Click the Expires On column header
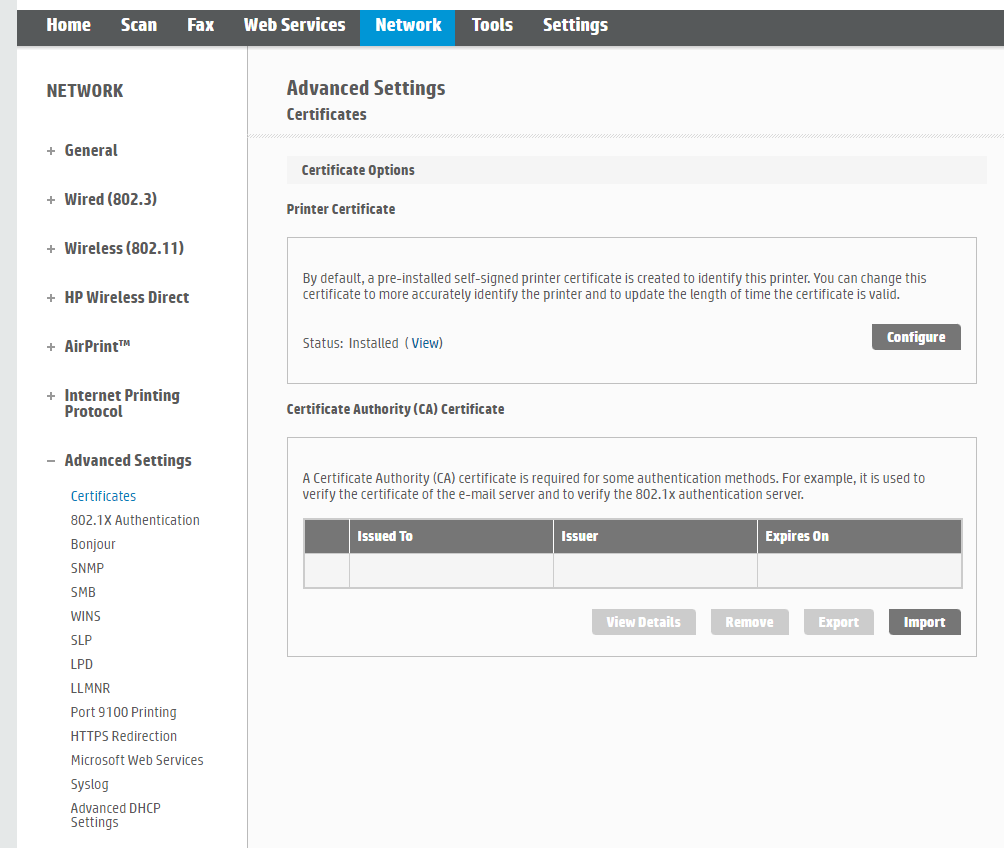The height and width of the screenshot is (848, 1004). (x=859, y=536)
